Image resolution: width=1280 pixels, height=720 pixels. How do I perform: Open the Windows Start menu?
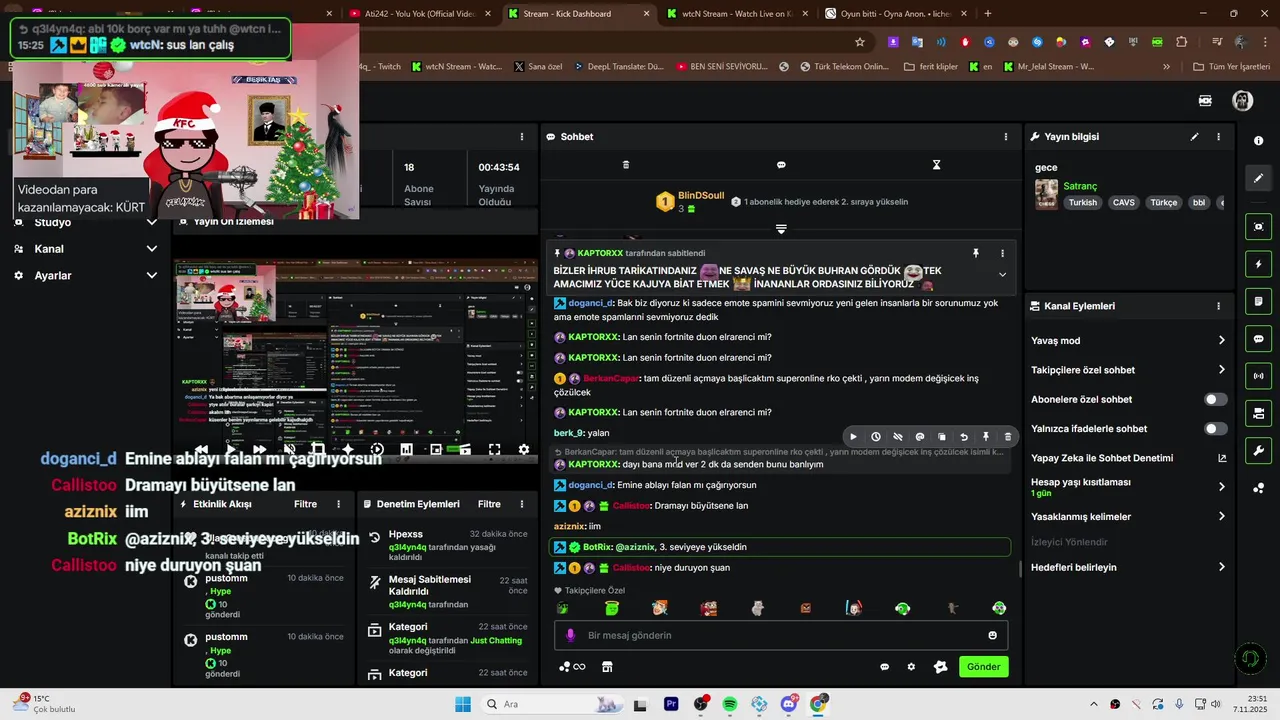point(463,704)
